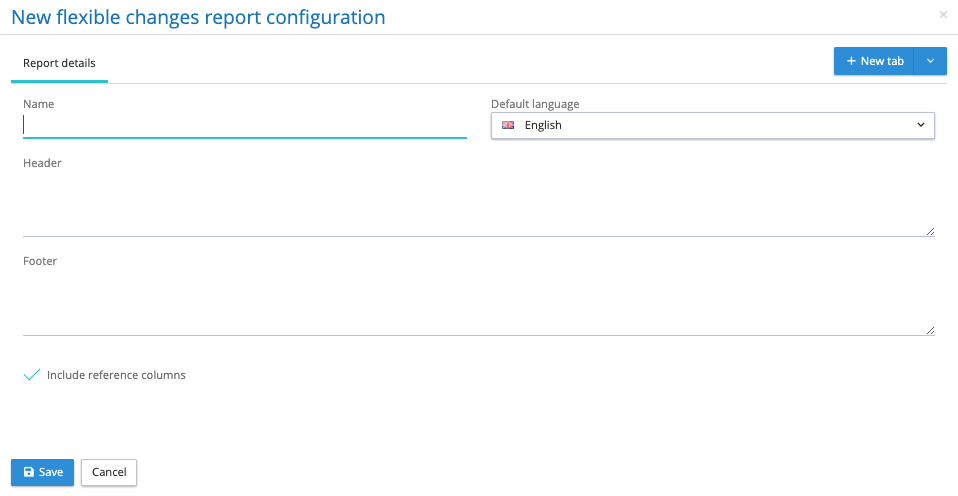Click the chevron in the English selector

click(920, 125)
